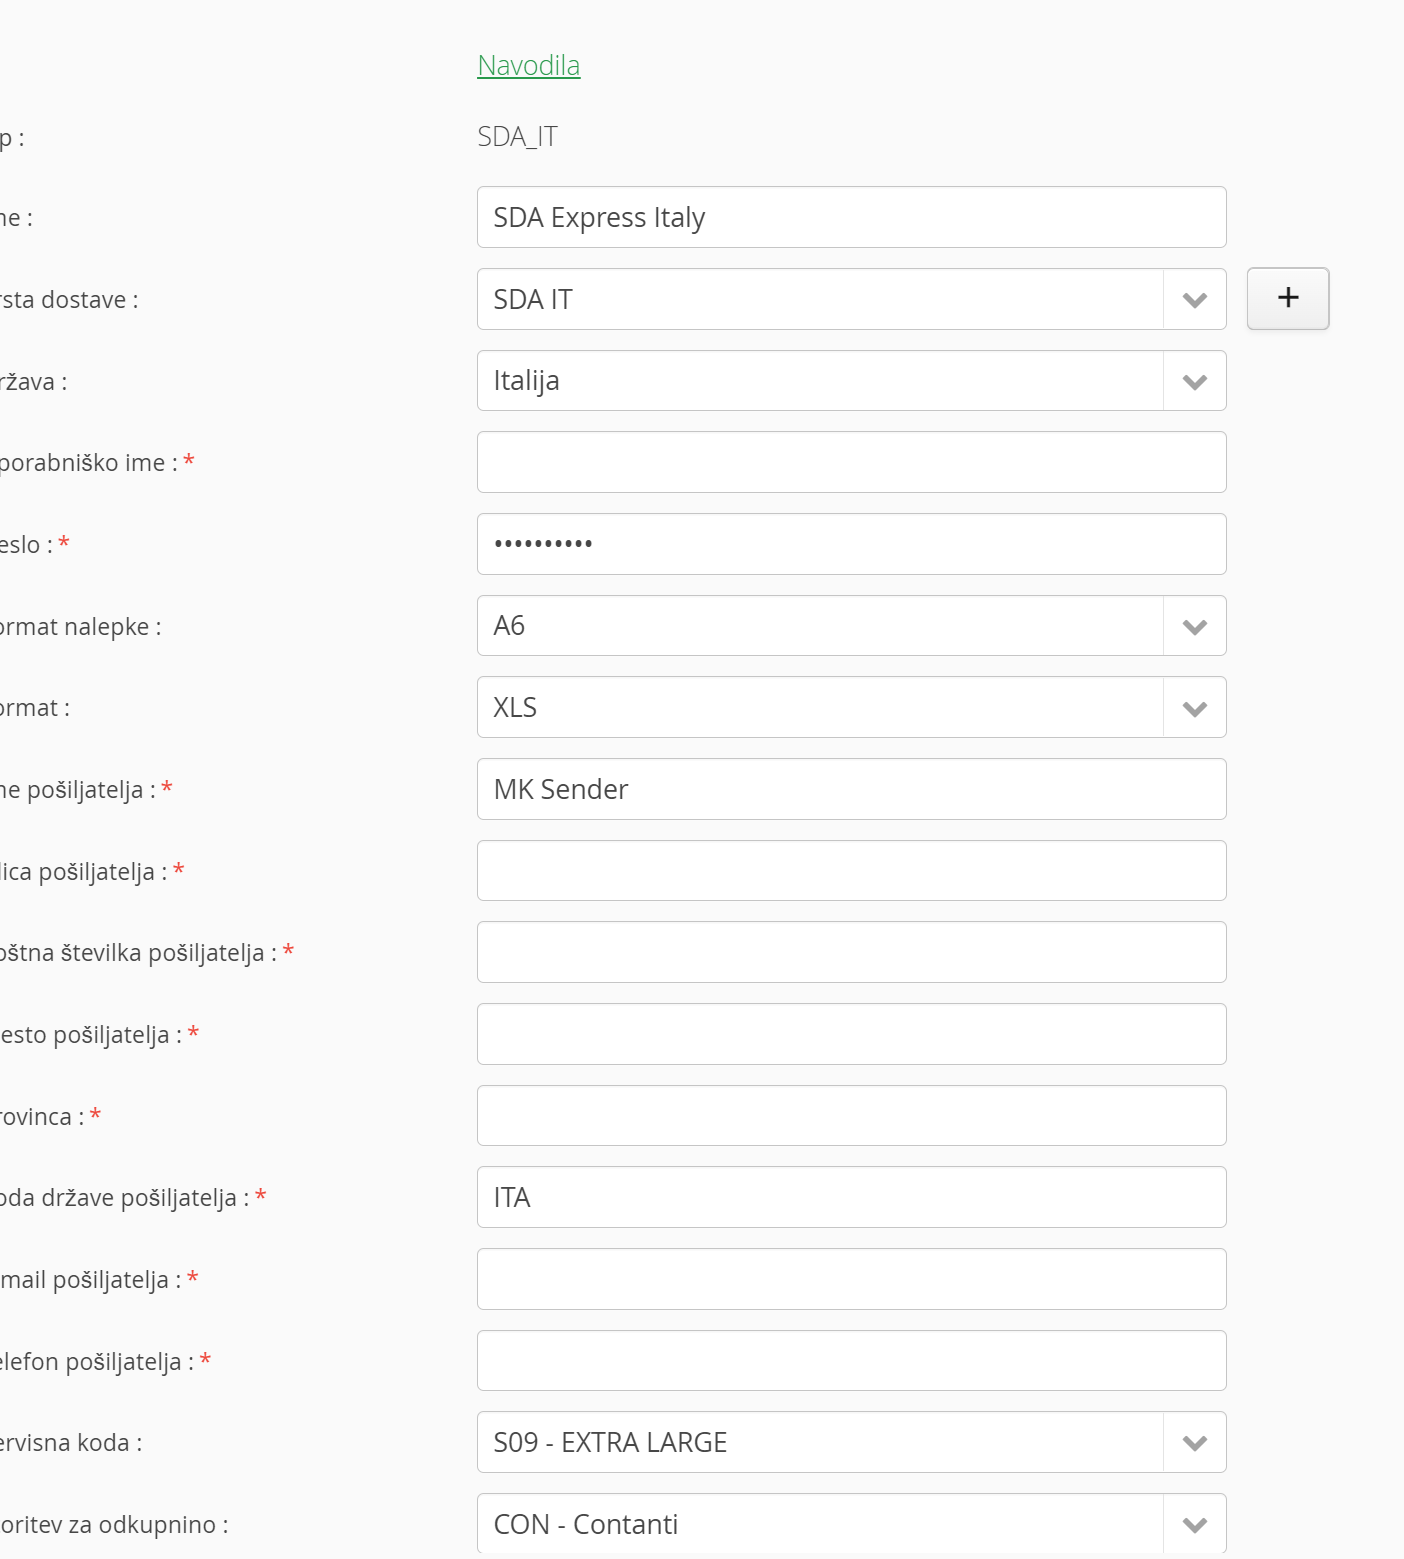Expand the Italija country dropdown

click(852, 380)
